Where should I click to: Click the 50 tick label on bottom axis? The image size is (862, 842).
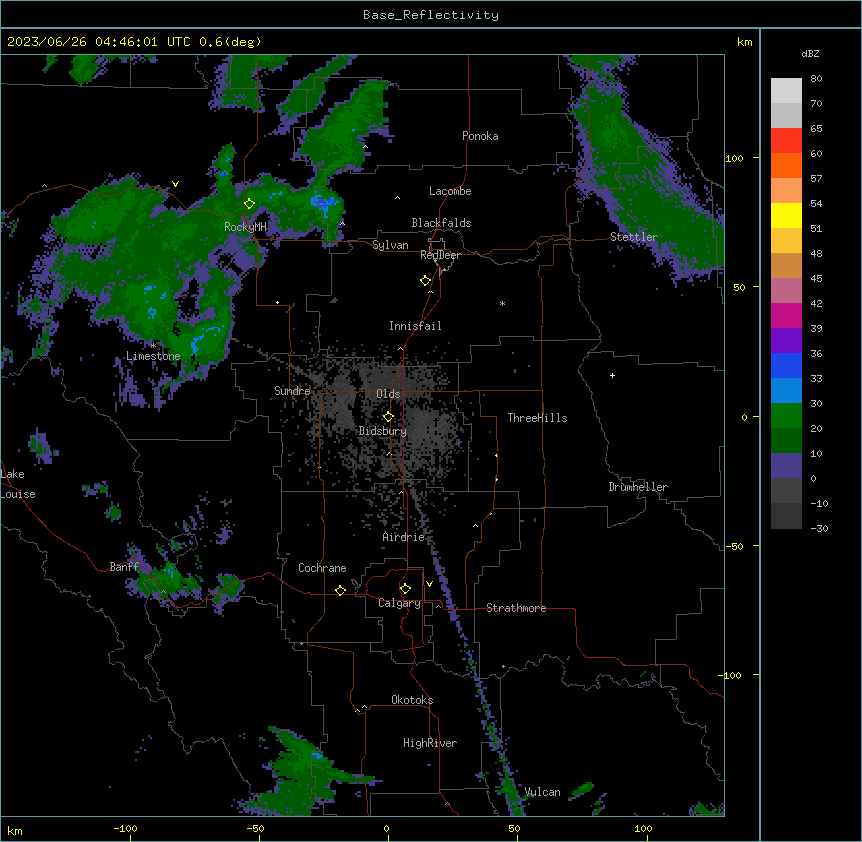click(514, 828)
